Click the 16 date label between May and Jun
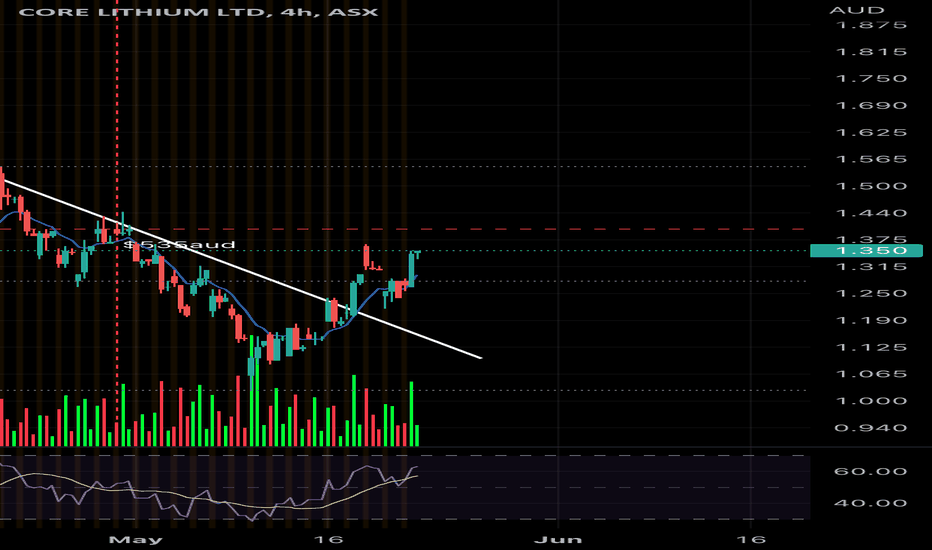This screenshot has width=932, height=550. click(329, 539)
